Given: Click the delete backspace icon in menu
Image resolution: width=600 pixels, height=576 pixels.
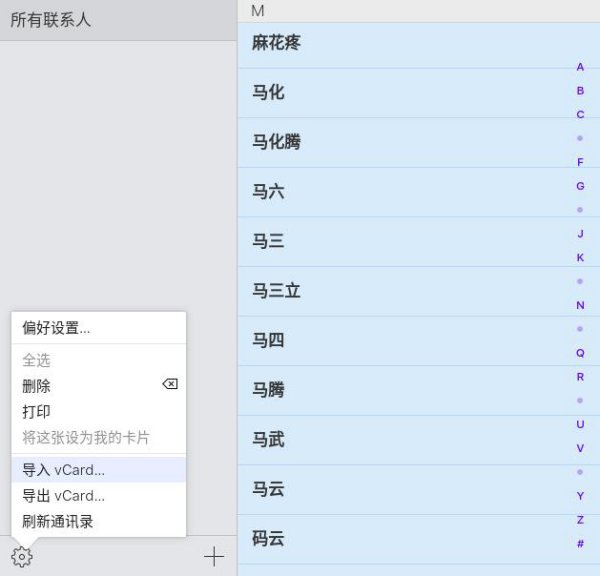Looking at the screenshot, I should pos(170,385).
